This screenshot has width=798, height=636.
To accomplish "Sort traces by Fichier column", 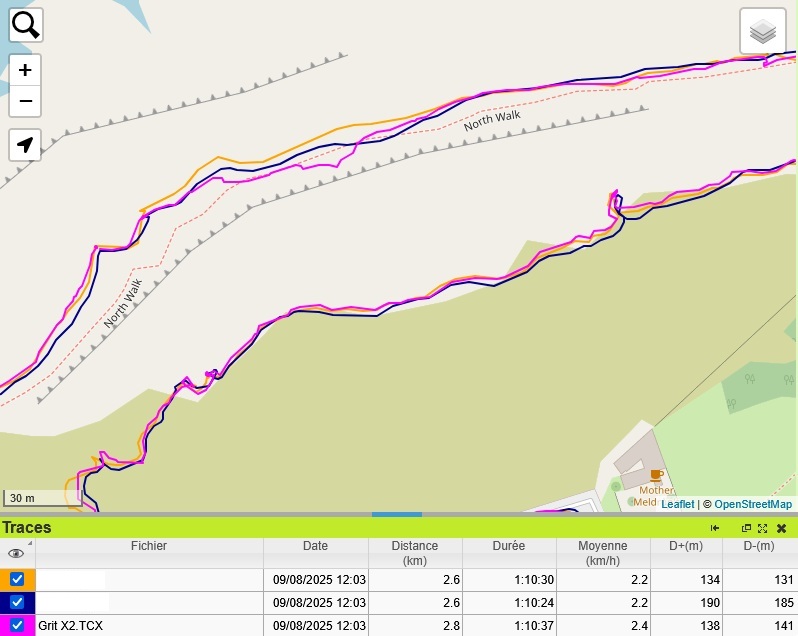I will [149, 546].
